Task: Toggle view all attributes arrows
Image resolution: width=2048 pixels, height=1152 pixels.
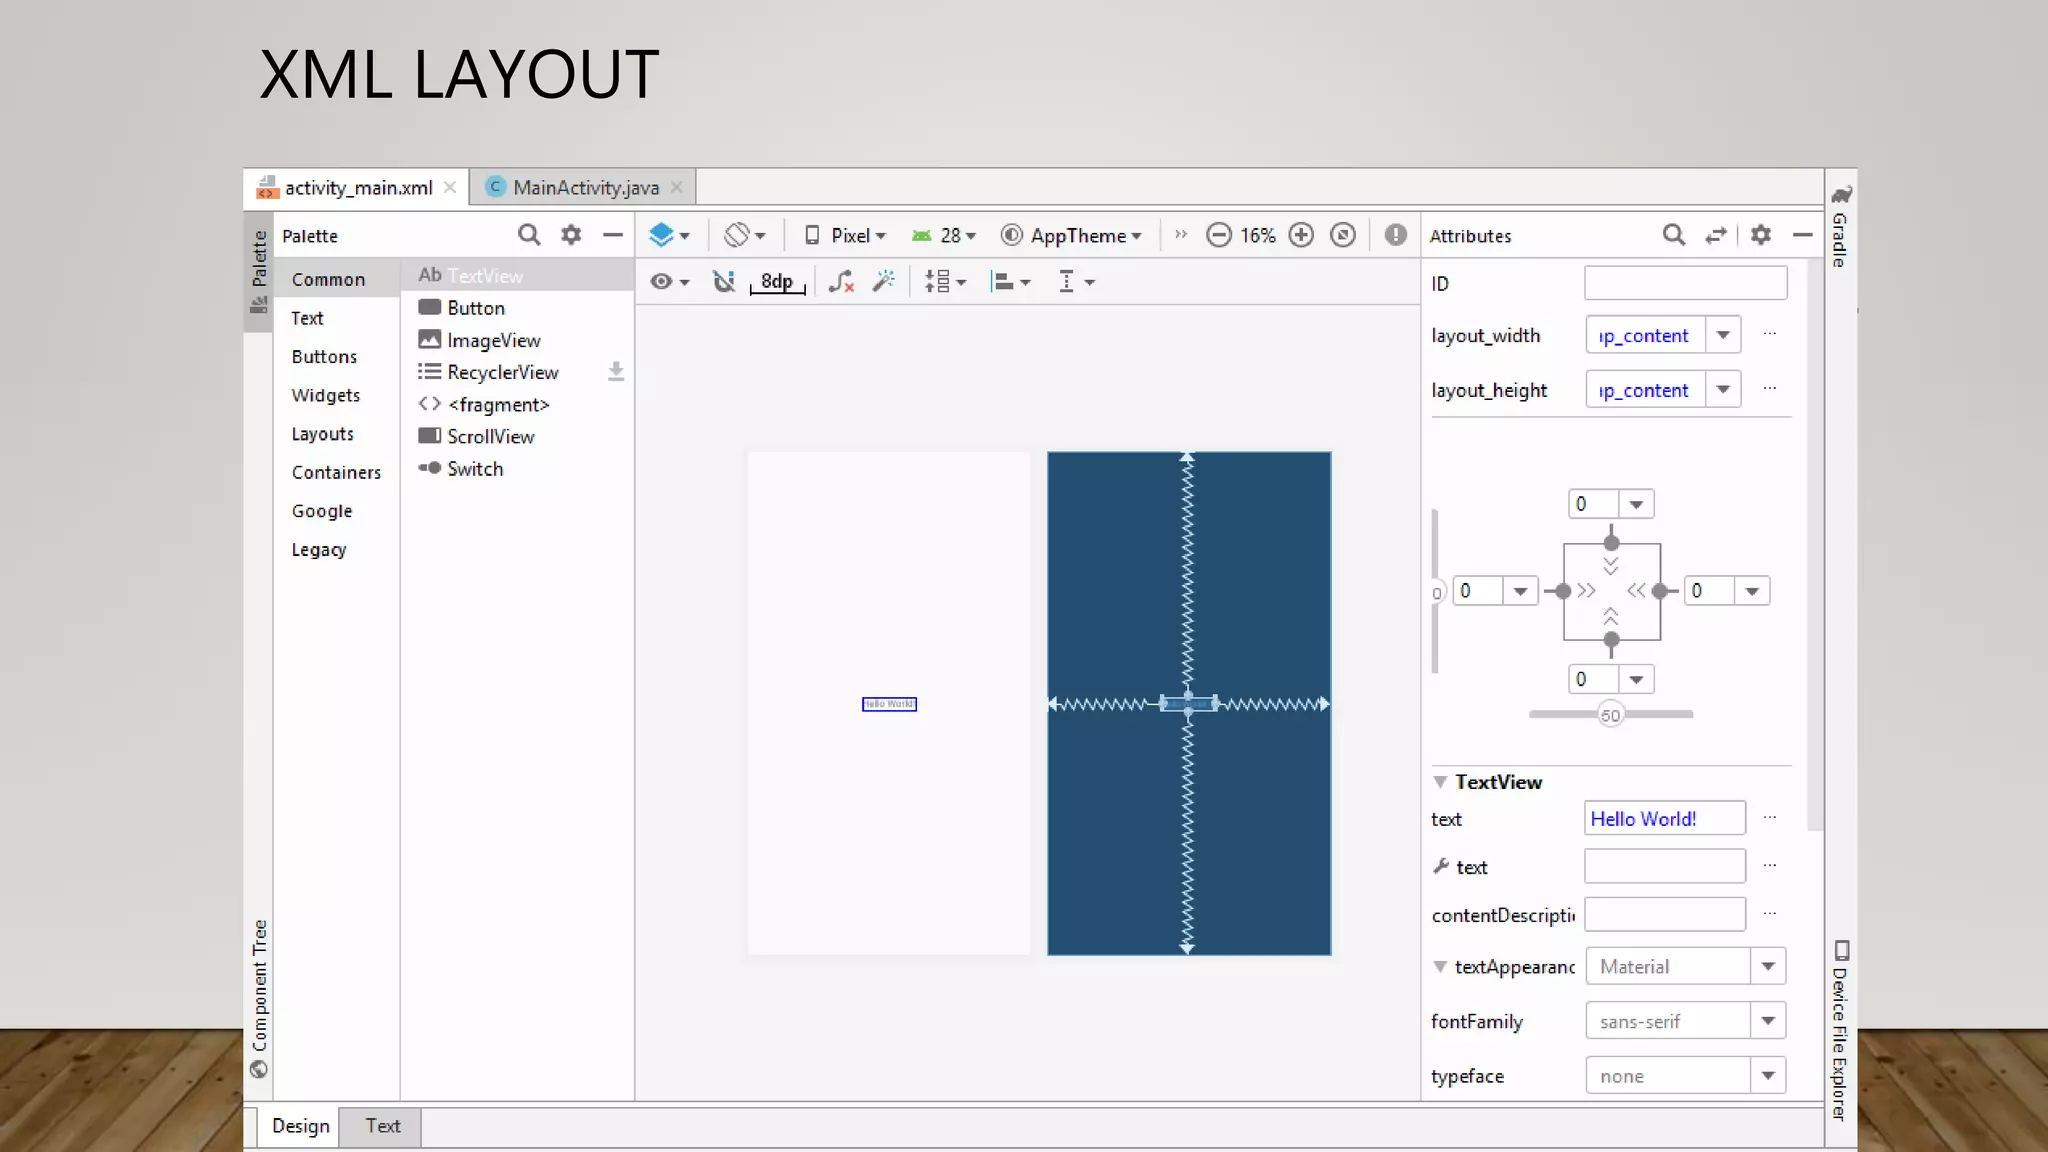Action: 1716,235
